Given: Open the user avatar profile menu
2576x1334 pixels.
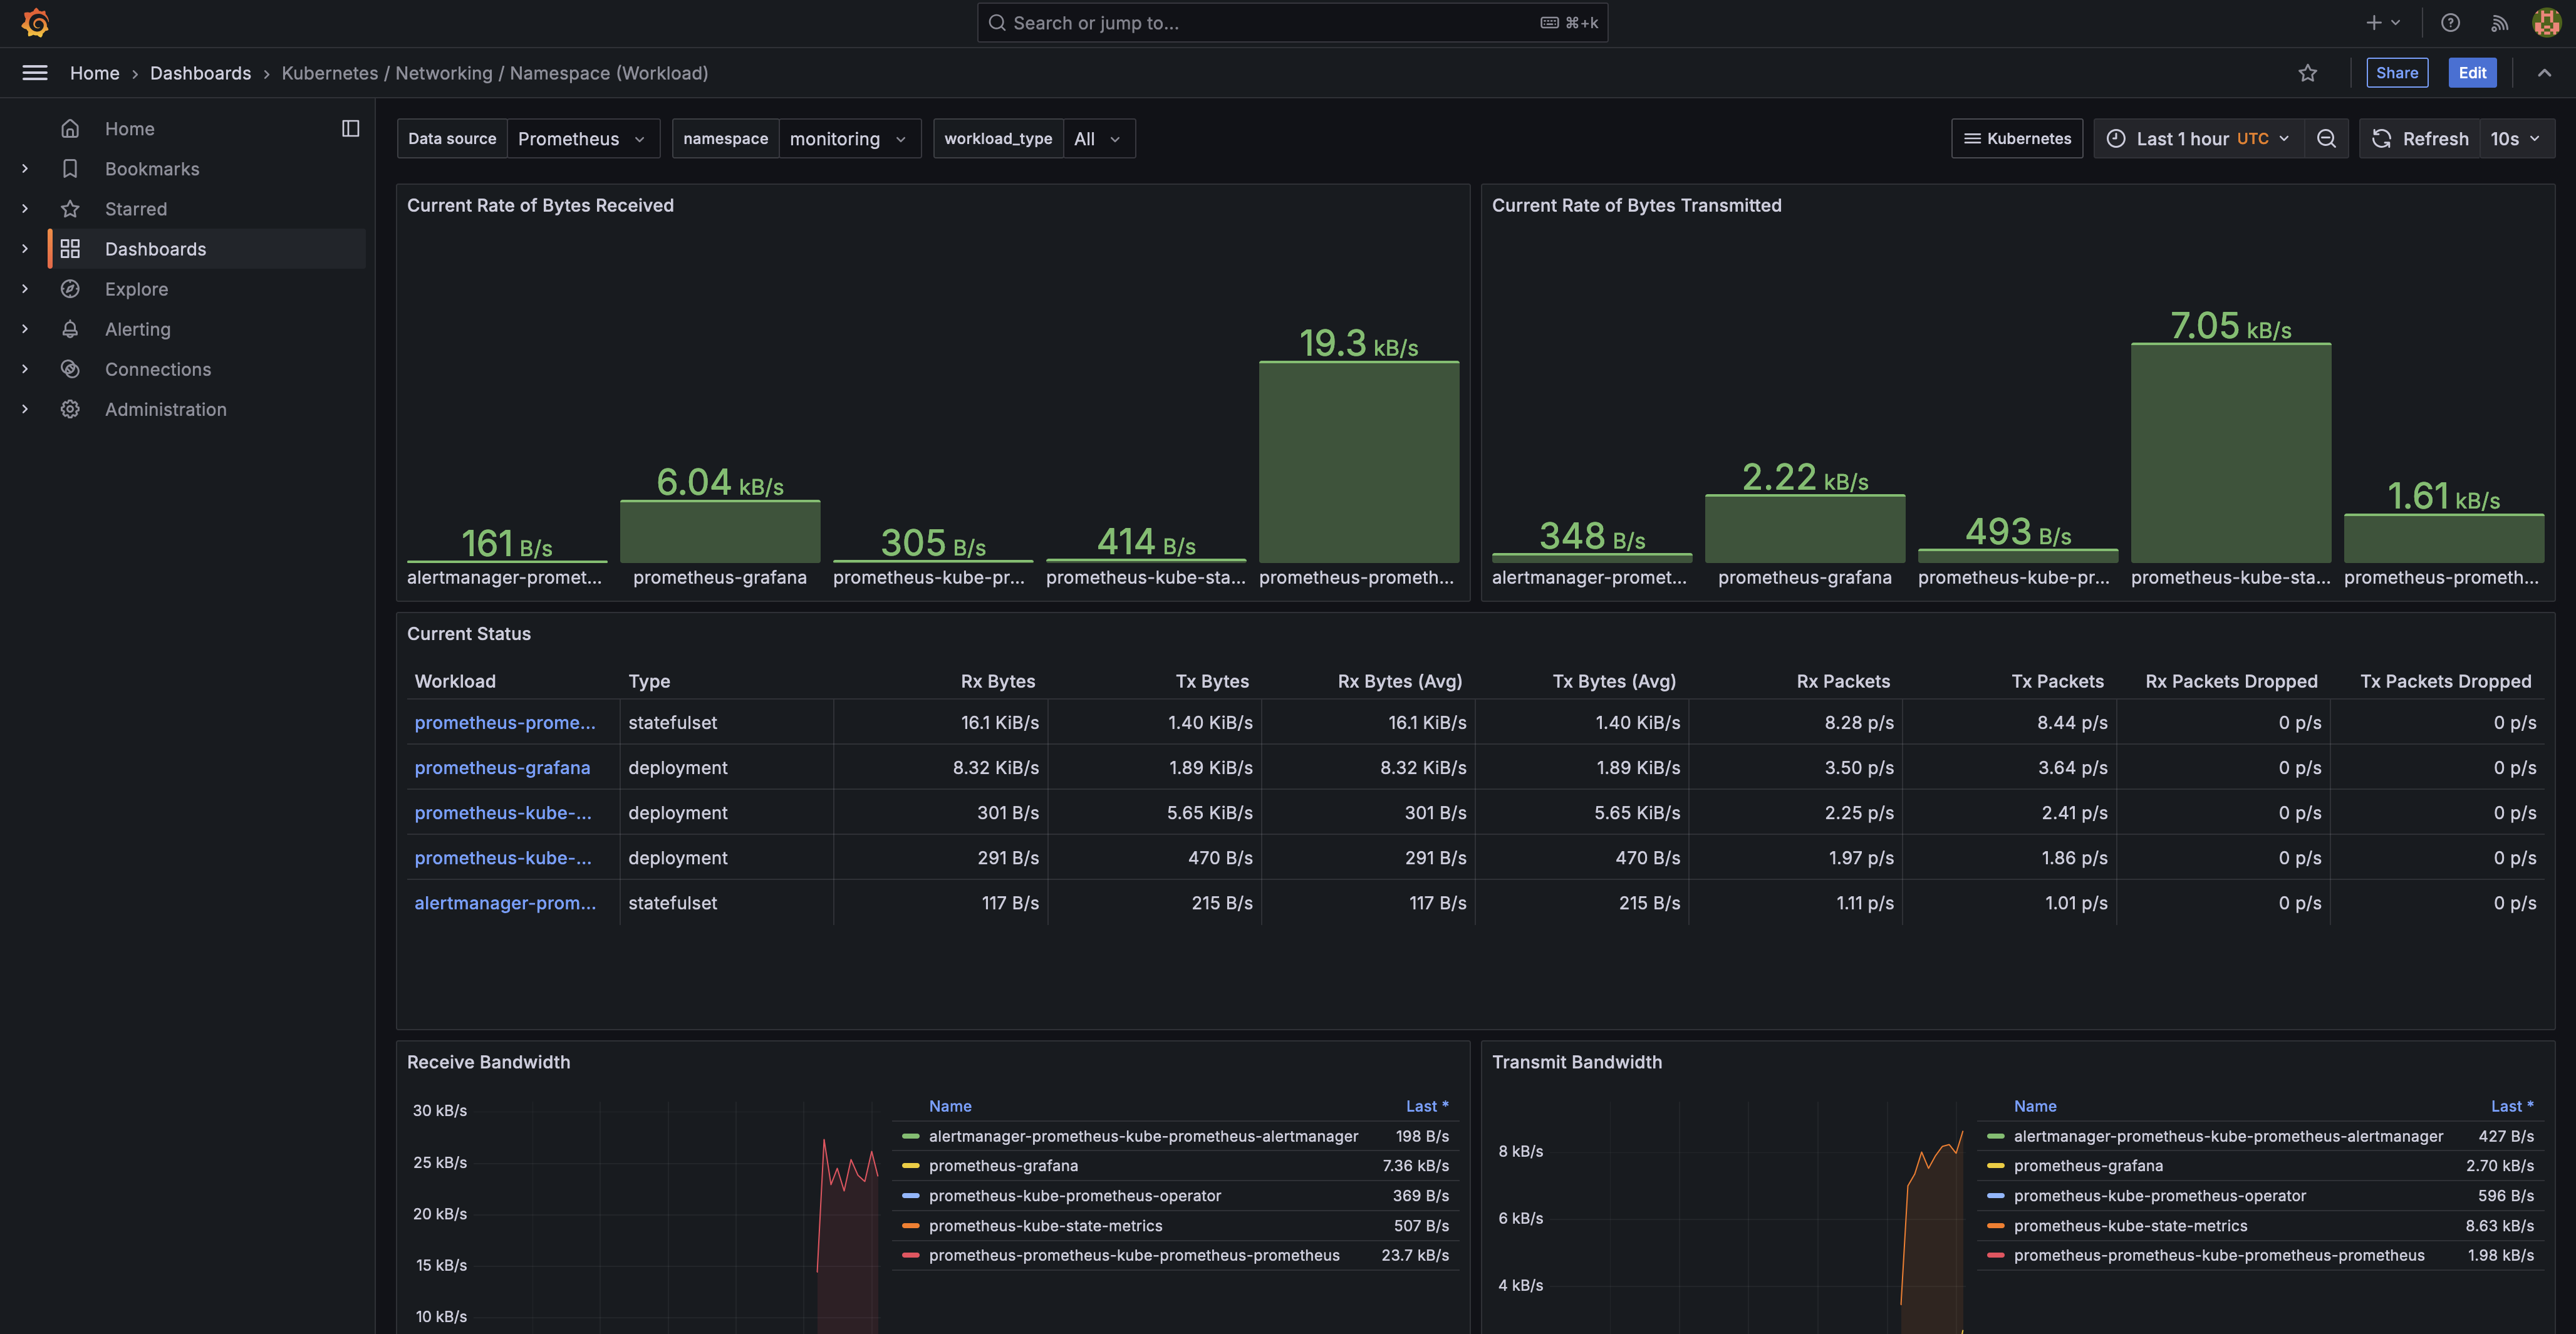Looking at the screenshot, I should (2546, 22).
